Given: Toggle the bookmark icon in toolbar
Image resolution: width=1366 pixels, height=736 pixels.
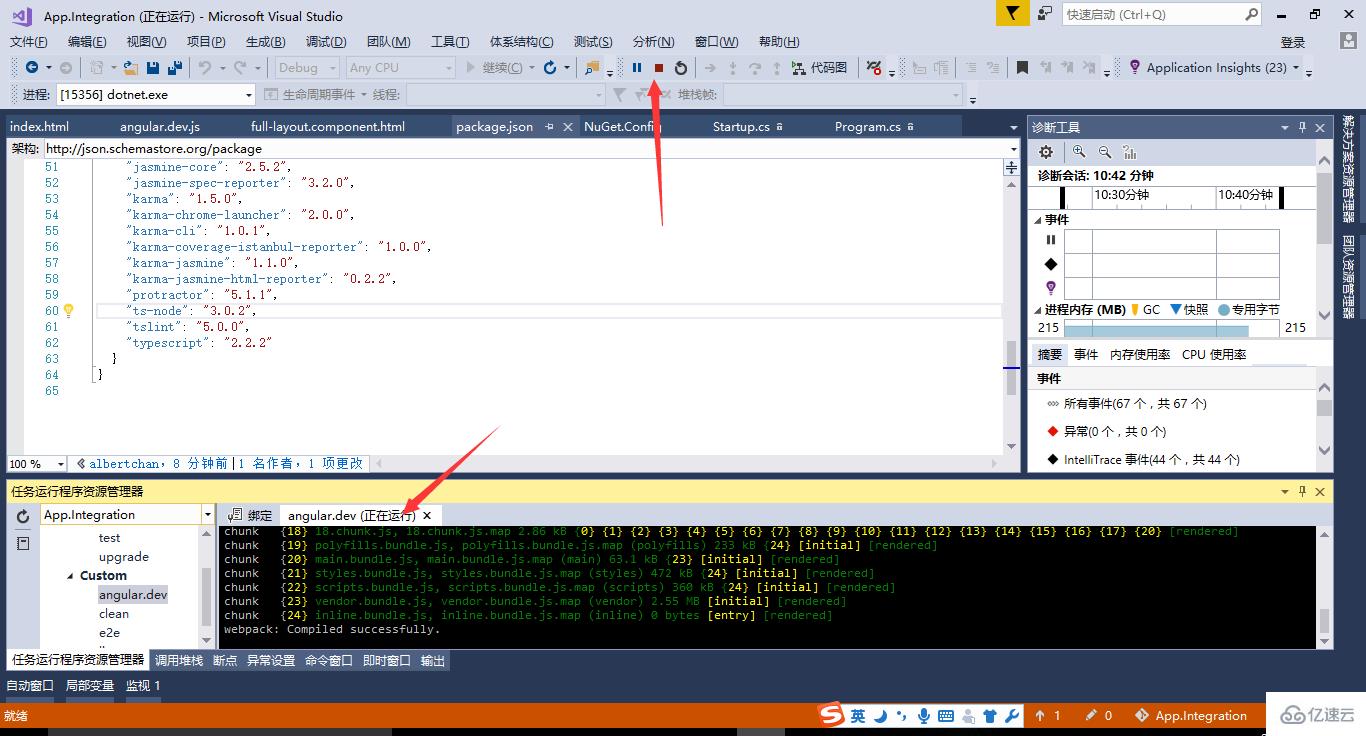Looking at the screenshot, I should [1022, 68].
